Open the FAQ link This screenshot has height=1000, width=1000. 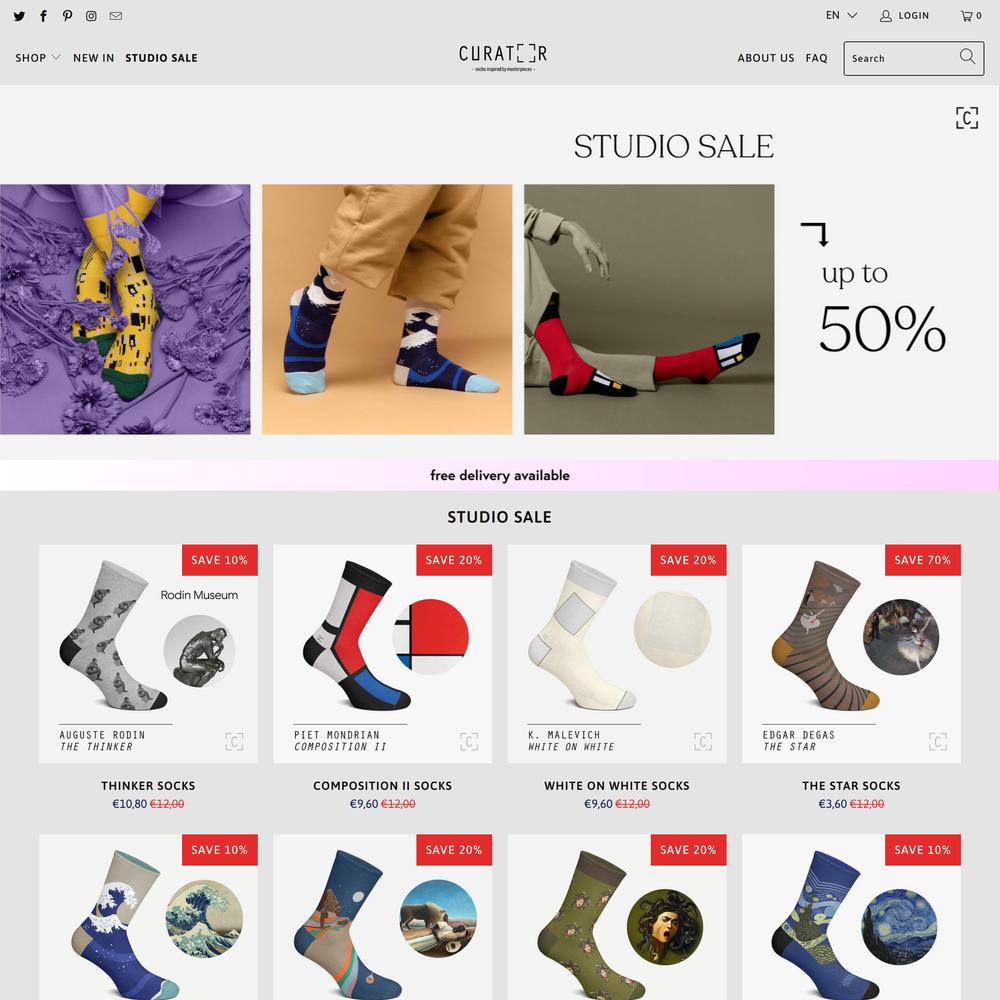(816, 58)
